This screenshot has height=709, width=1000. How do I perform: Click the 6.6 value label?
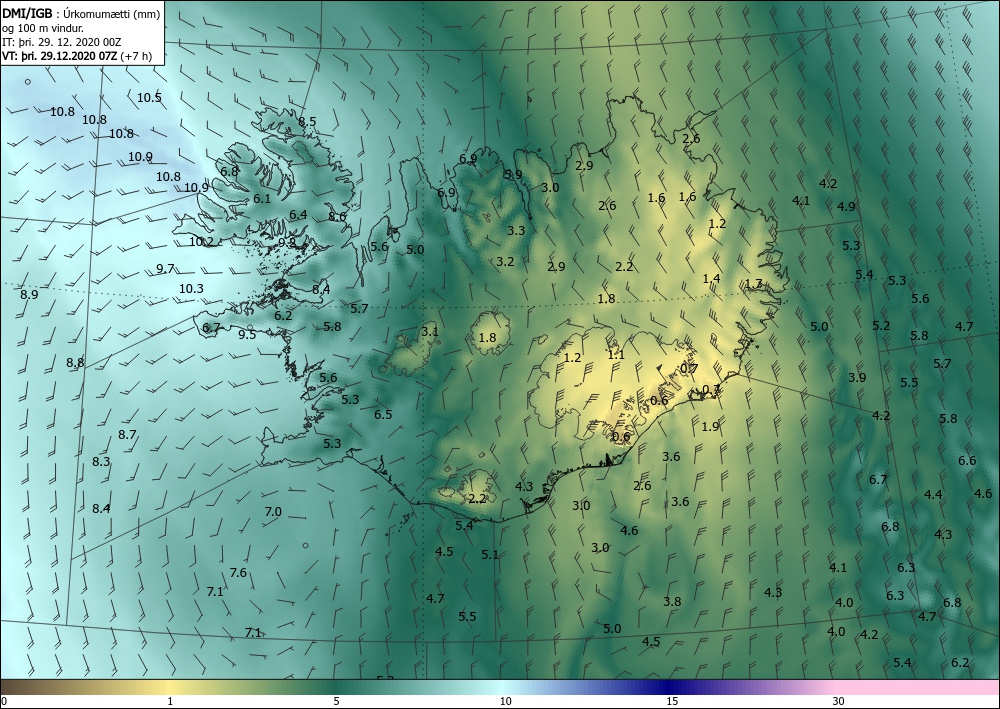click(x=967, y=460)
